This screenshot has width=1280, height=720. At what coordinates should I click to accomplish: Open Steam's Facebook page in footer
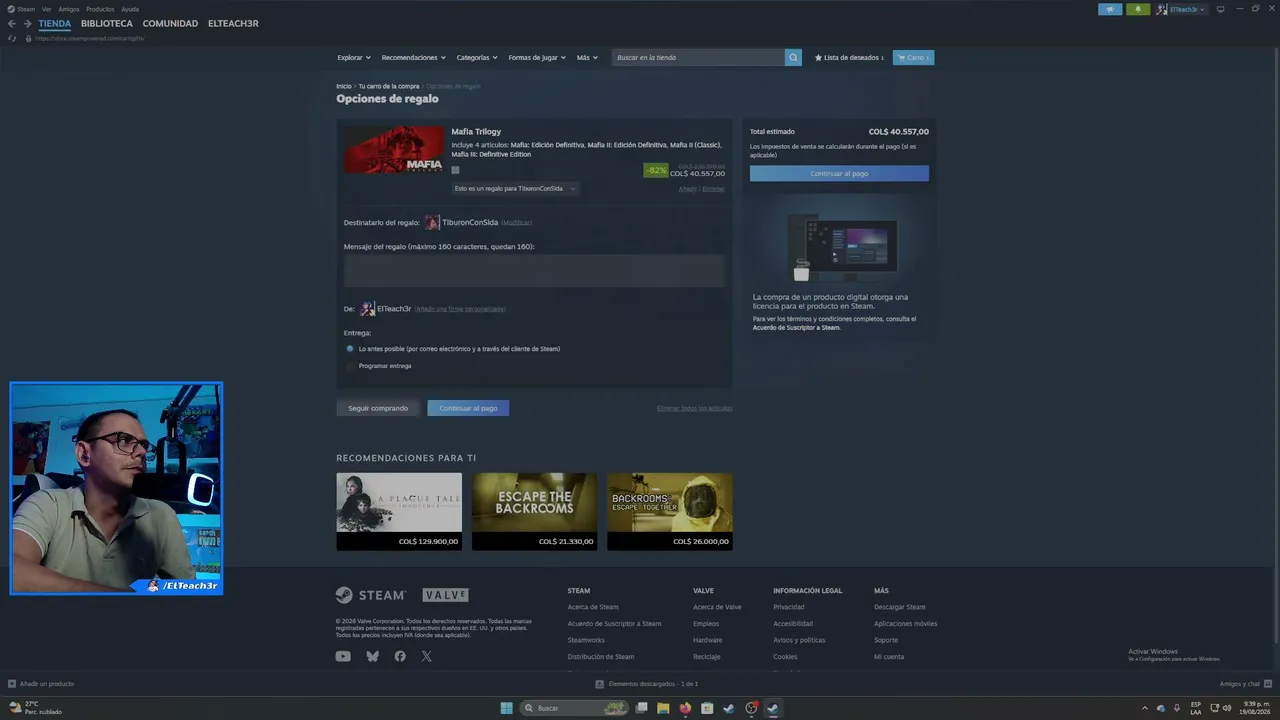coord(400,657)
